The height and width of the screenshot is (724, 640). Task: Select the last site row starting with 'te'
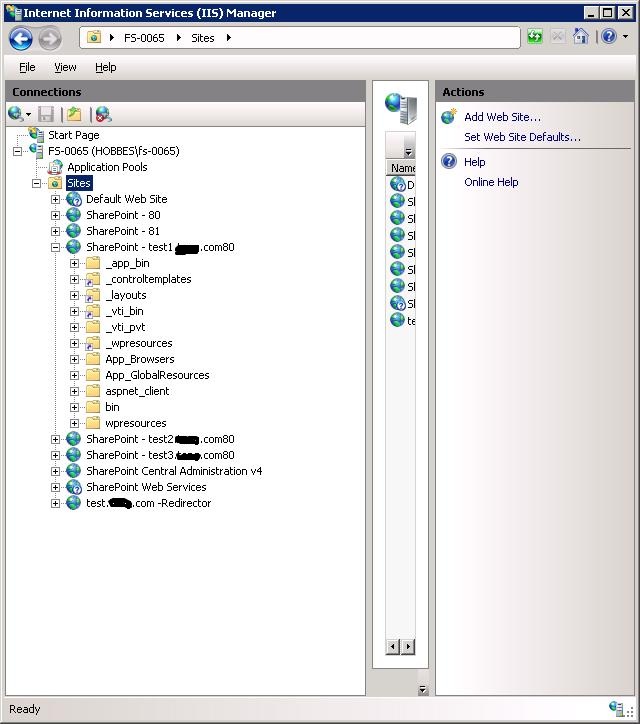click(402, 320)
